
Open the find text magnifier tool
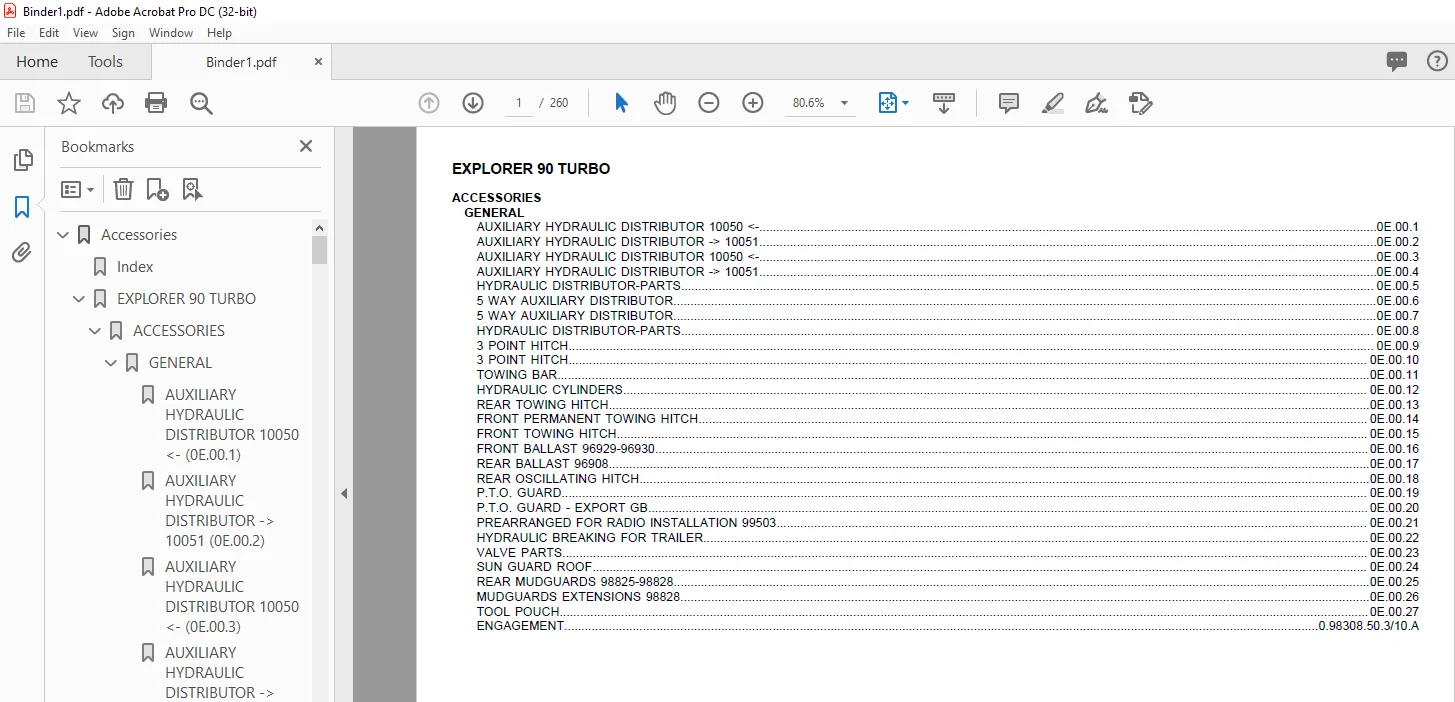(201, 103)
